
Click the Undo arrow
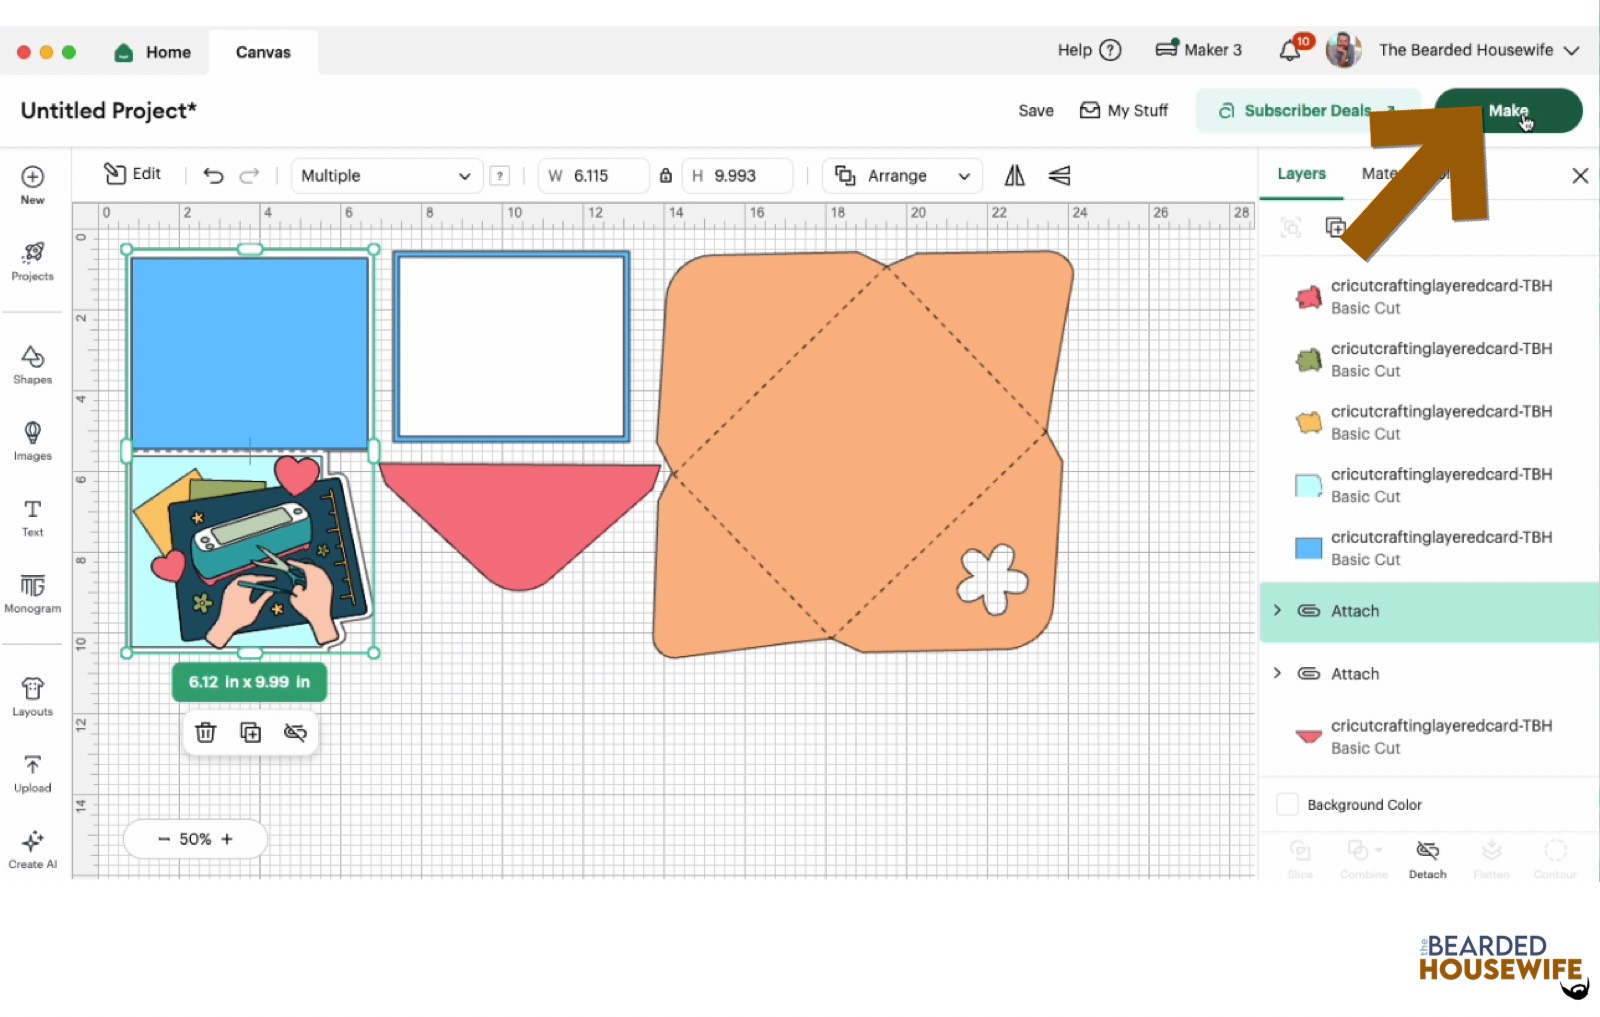[x=213, y=176]
